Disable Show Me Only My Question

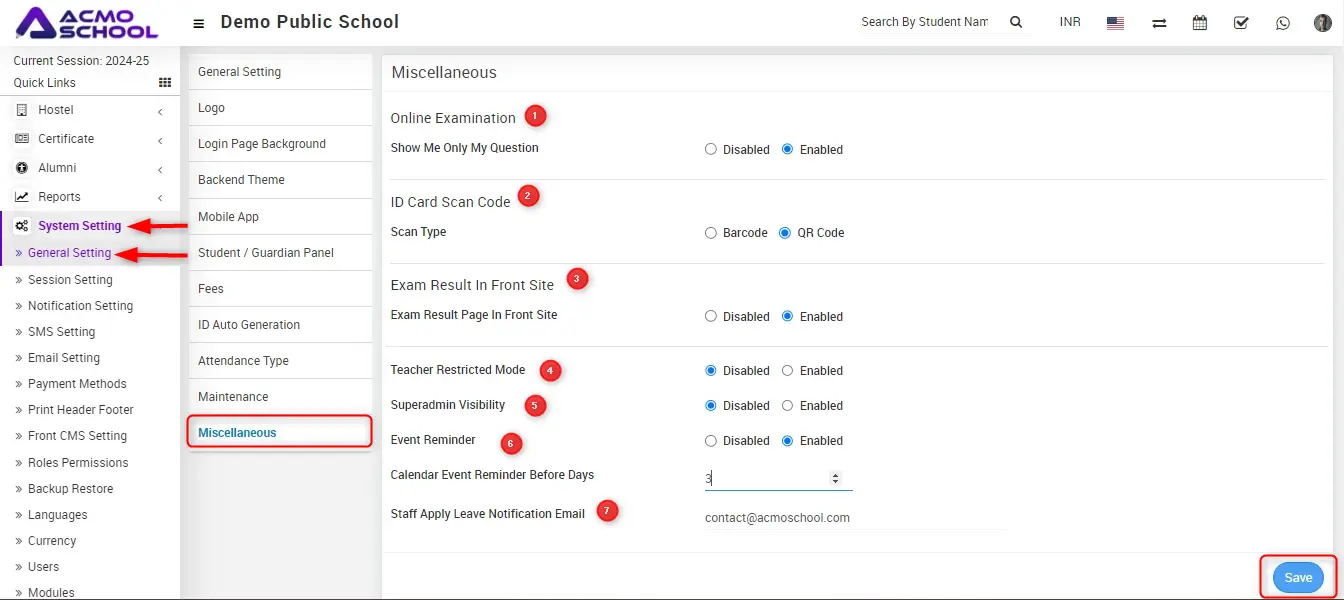pos(711,150)
